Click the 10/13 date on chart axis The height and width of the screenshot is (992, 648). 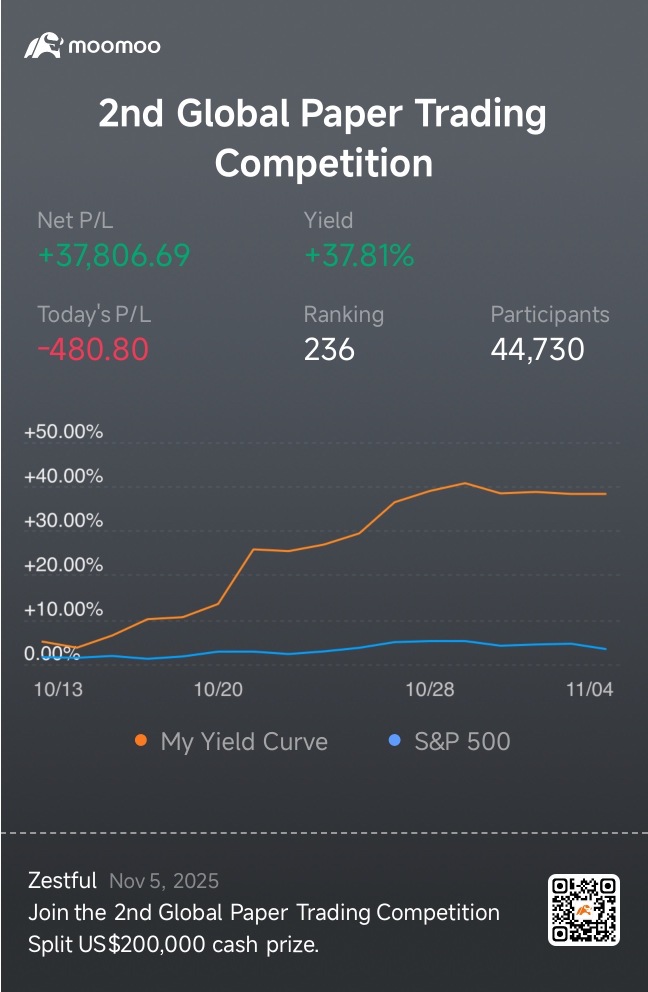pos(58,690)
